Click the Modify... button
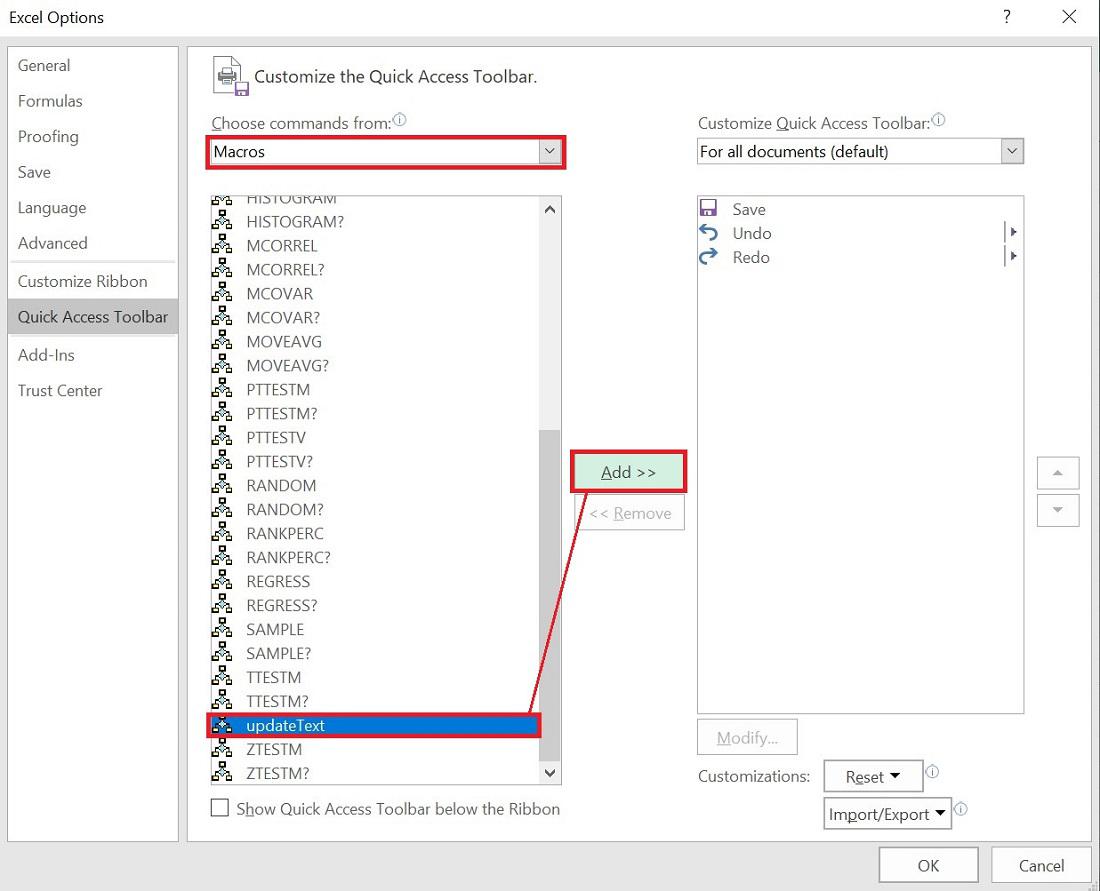The height and width of the screenshot is (891, 1100). pyautogui.click(x=747, y=737)
